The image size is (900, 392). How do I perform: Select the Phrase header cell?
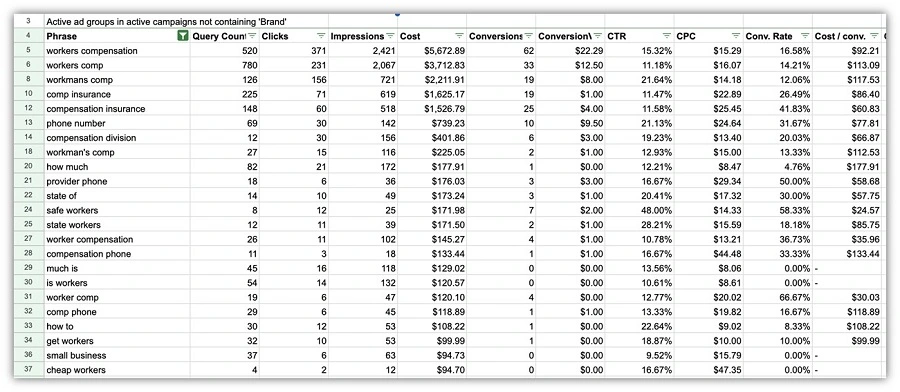117,36
